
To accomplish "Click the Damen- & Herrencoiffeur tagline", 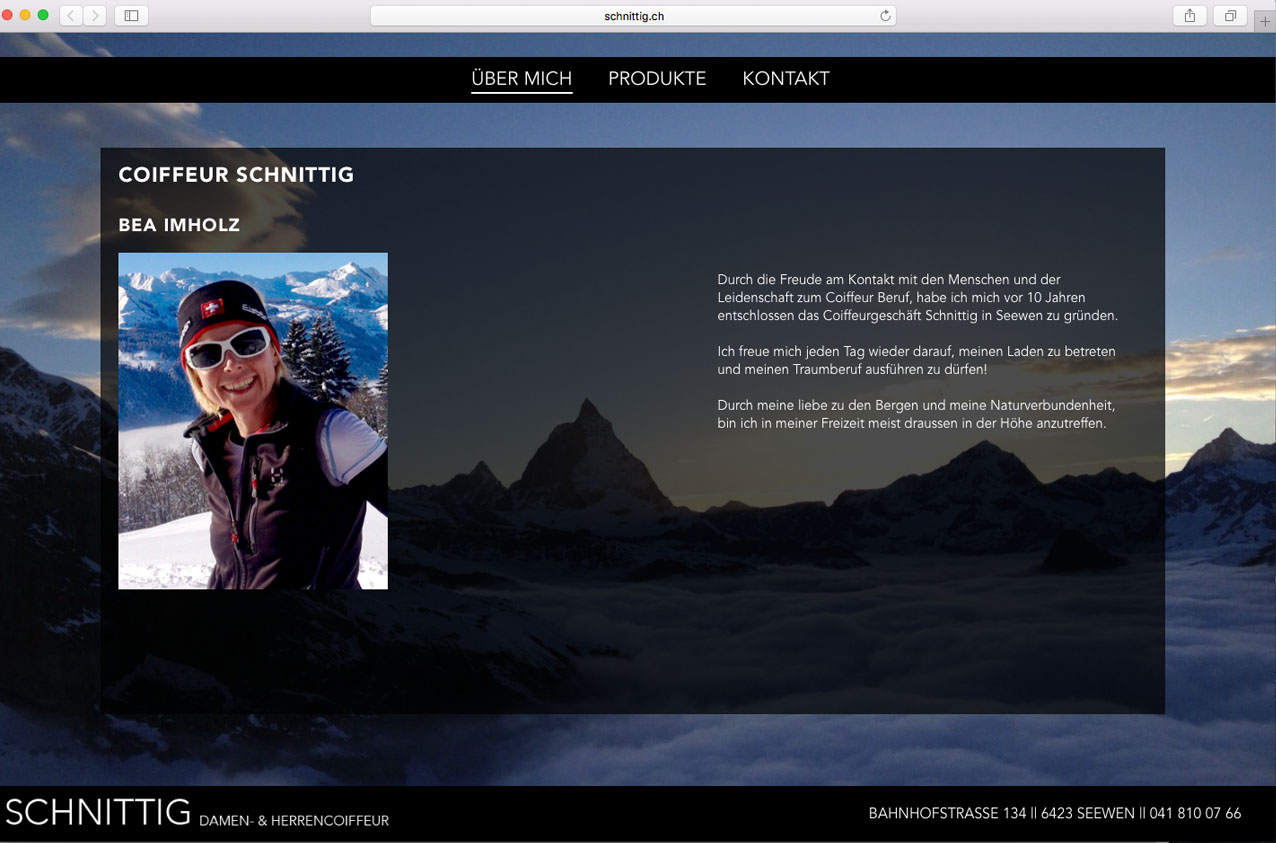I will coord(294,821).
